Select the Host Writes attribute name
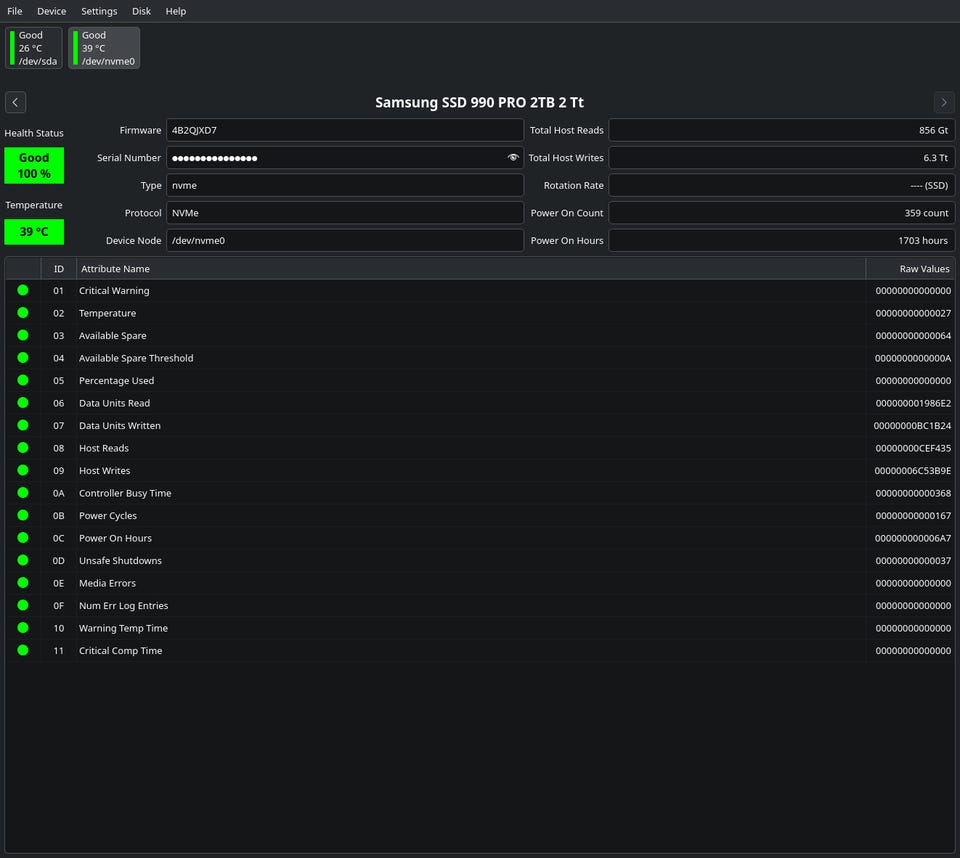The height and width of the screenshot is (858, 960). 105,470
